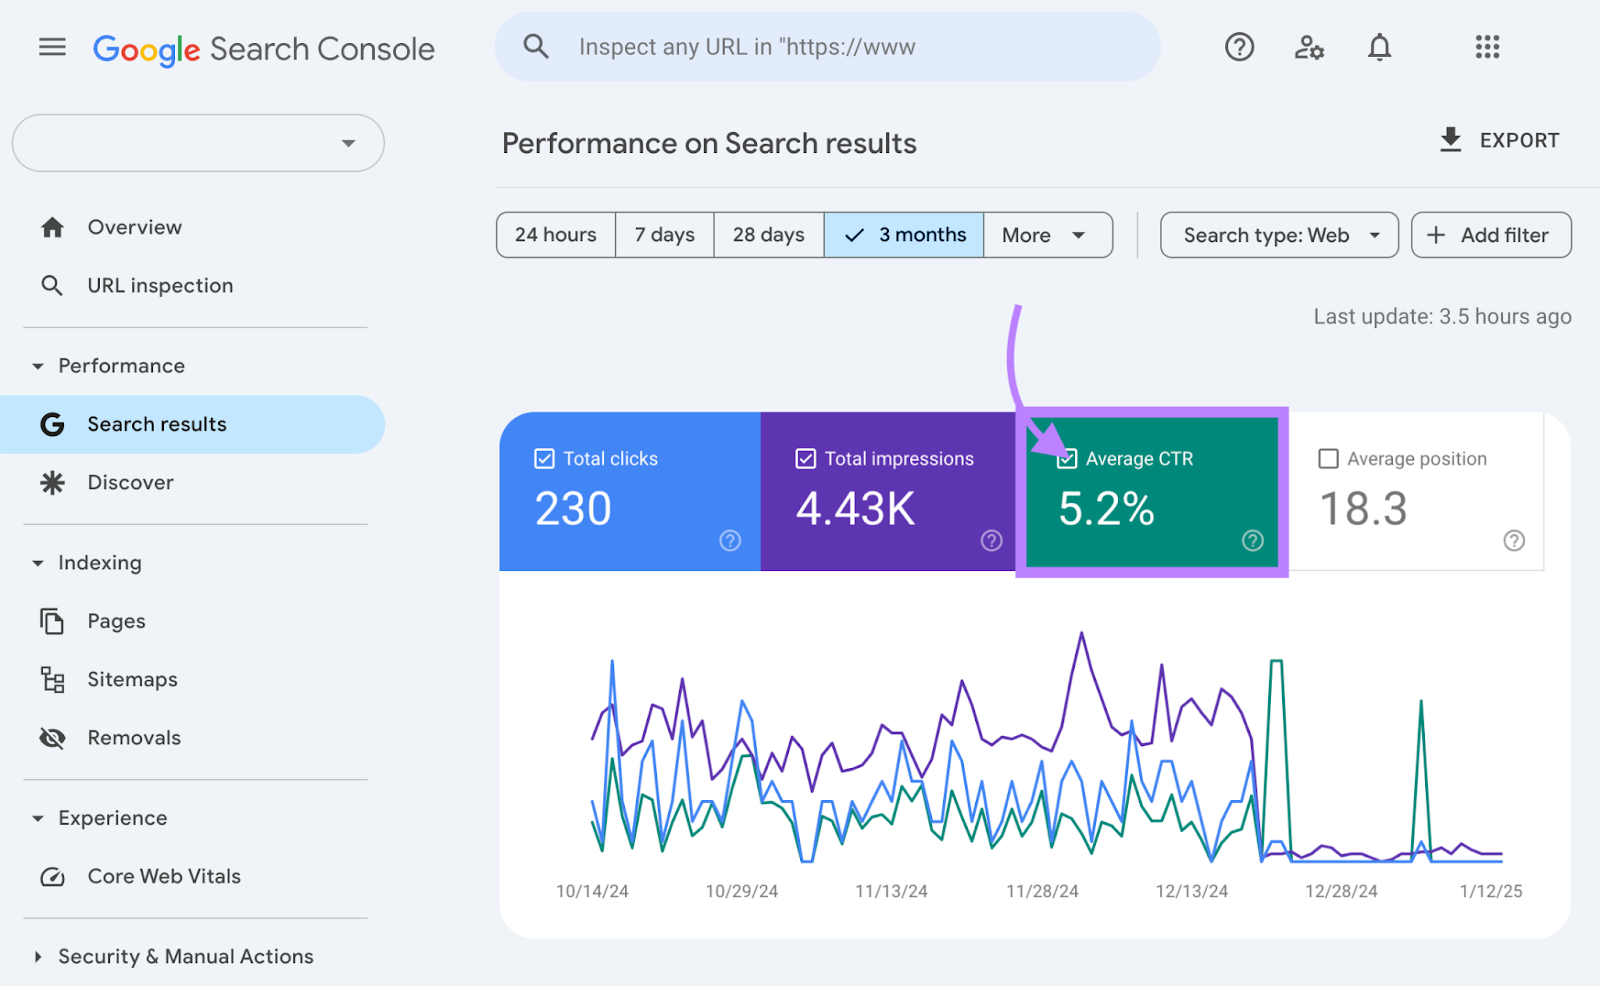Select the 28 days date range
1600x986 pixels.
point(768,235)
